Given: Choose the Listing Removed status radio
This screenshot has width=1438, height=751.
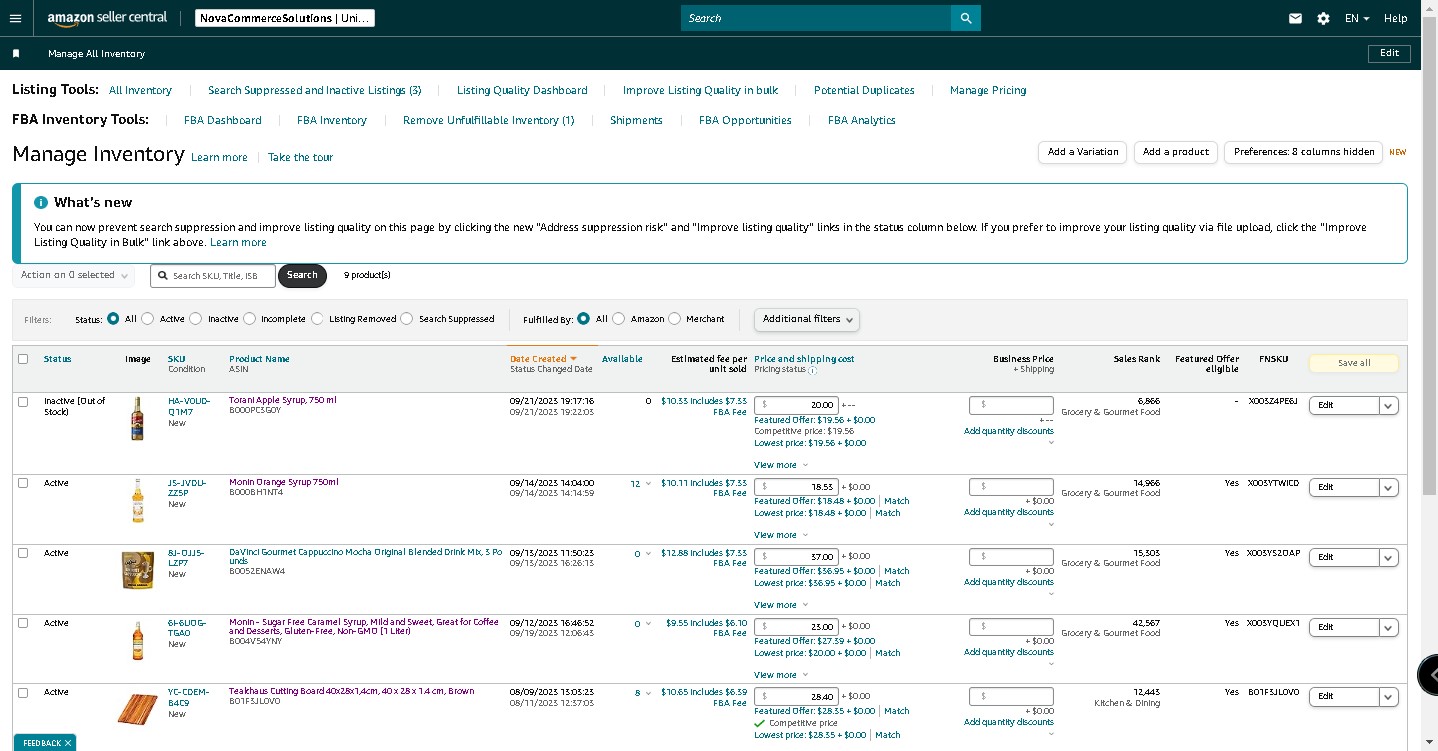Looking at the screenshot, I should 318,319.
